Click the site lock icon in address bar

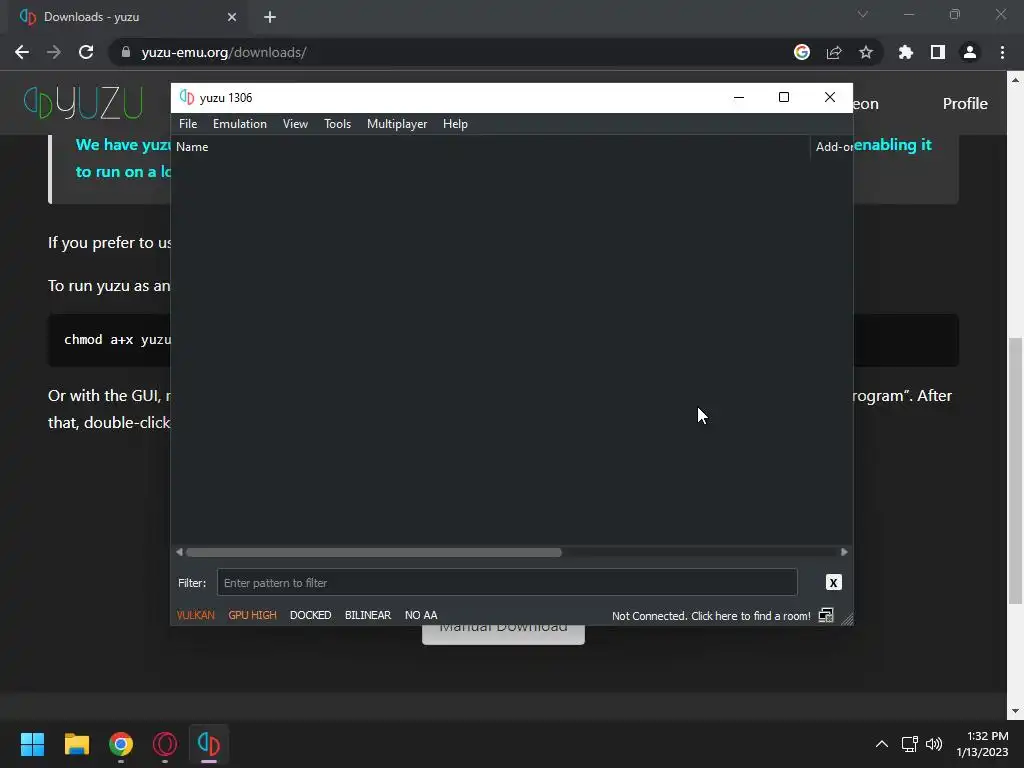point(126,52)
